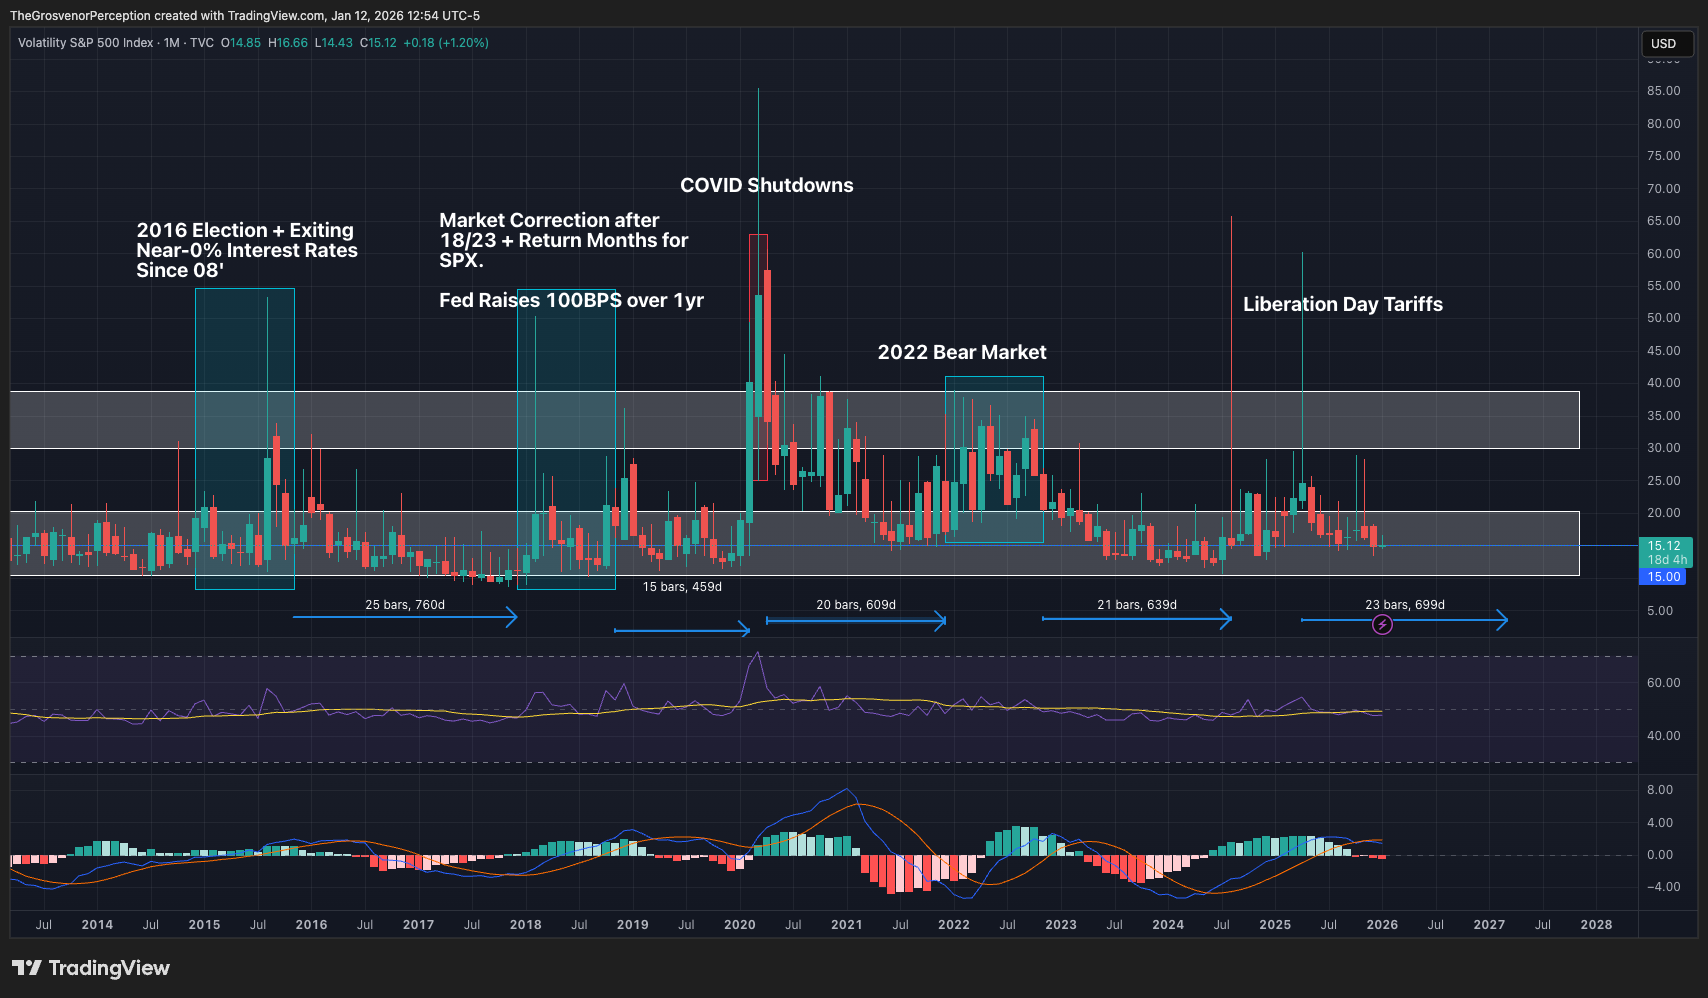
Task: Select the Liberation Day Tariffs annotation
Action: 1342,304
